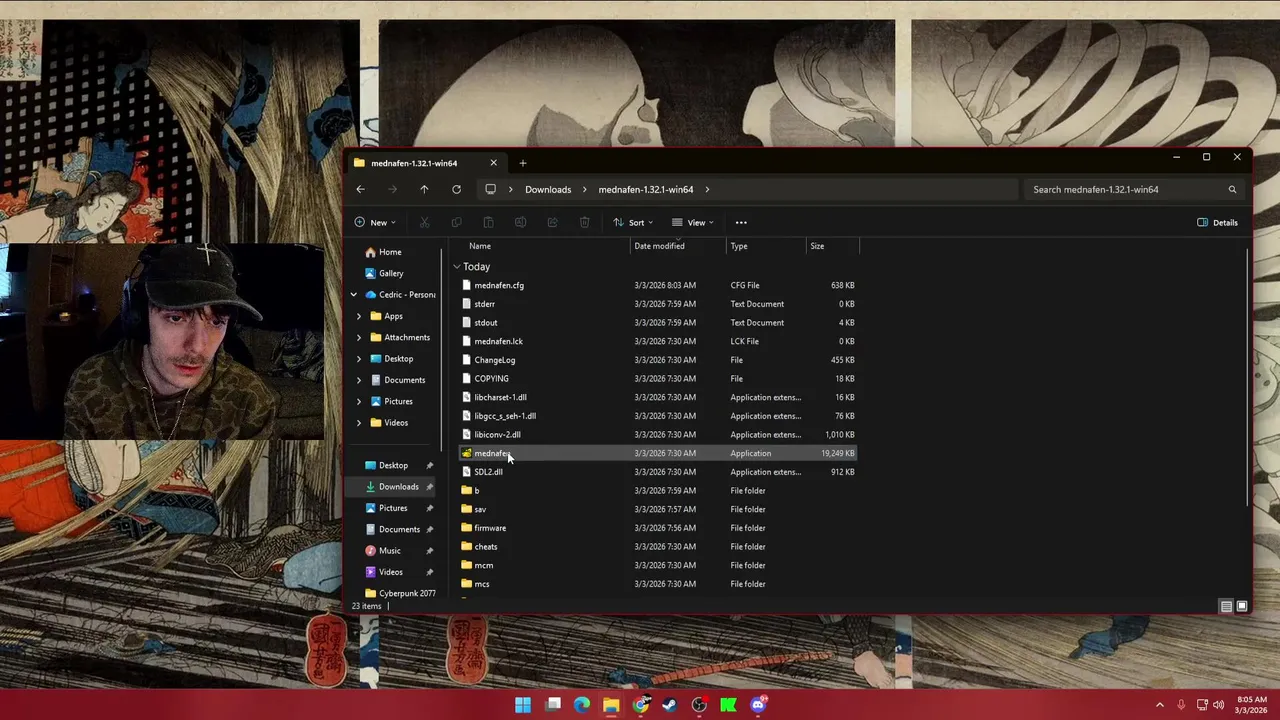This screenshot has height=720, width=1280.
Task: Open the See more ellipsis menu
Action: point(741,222)
